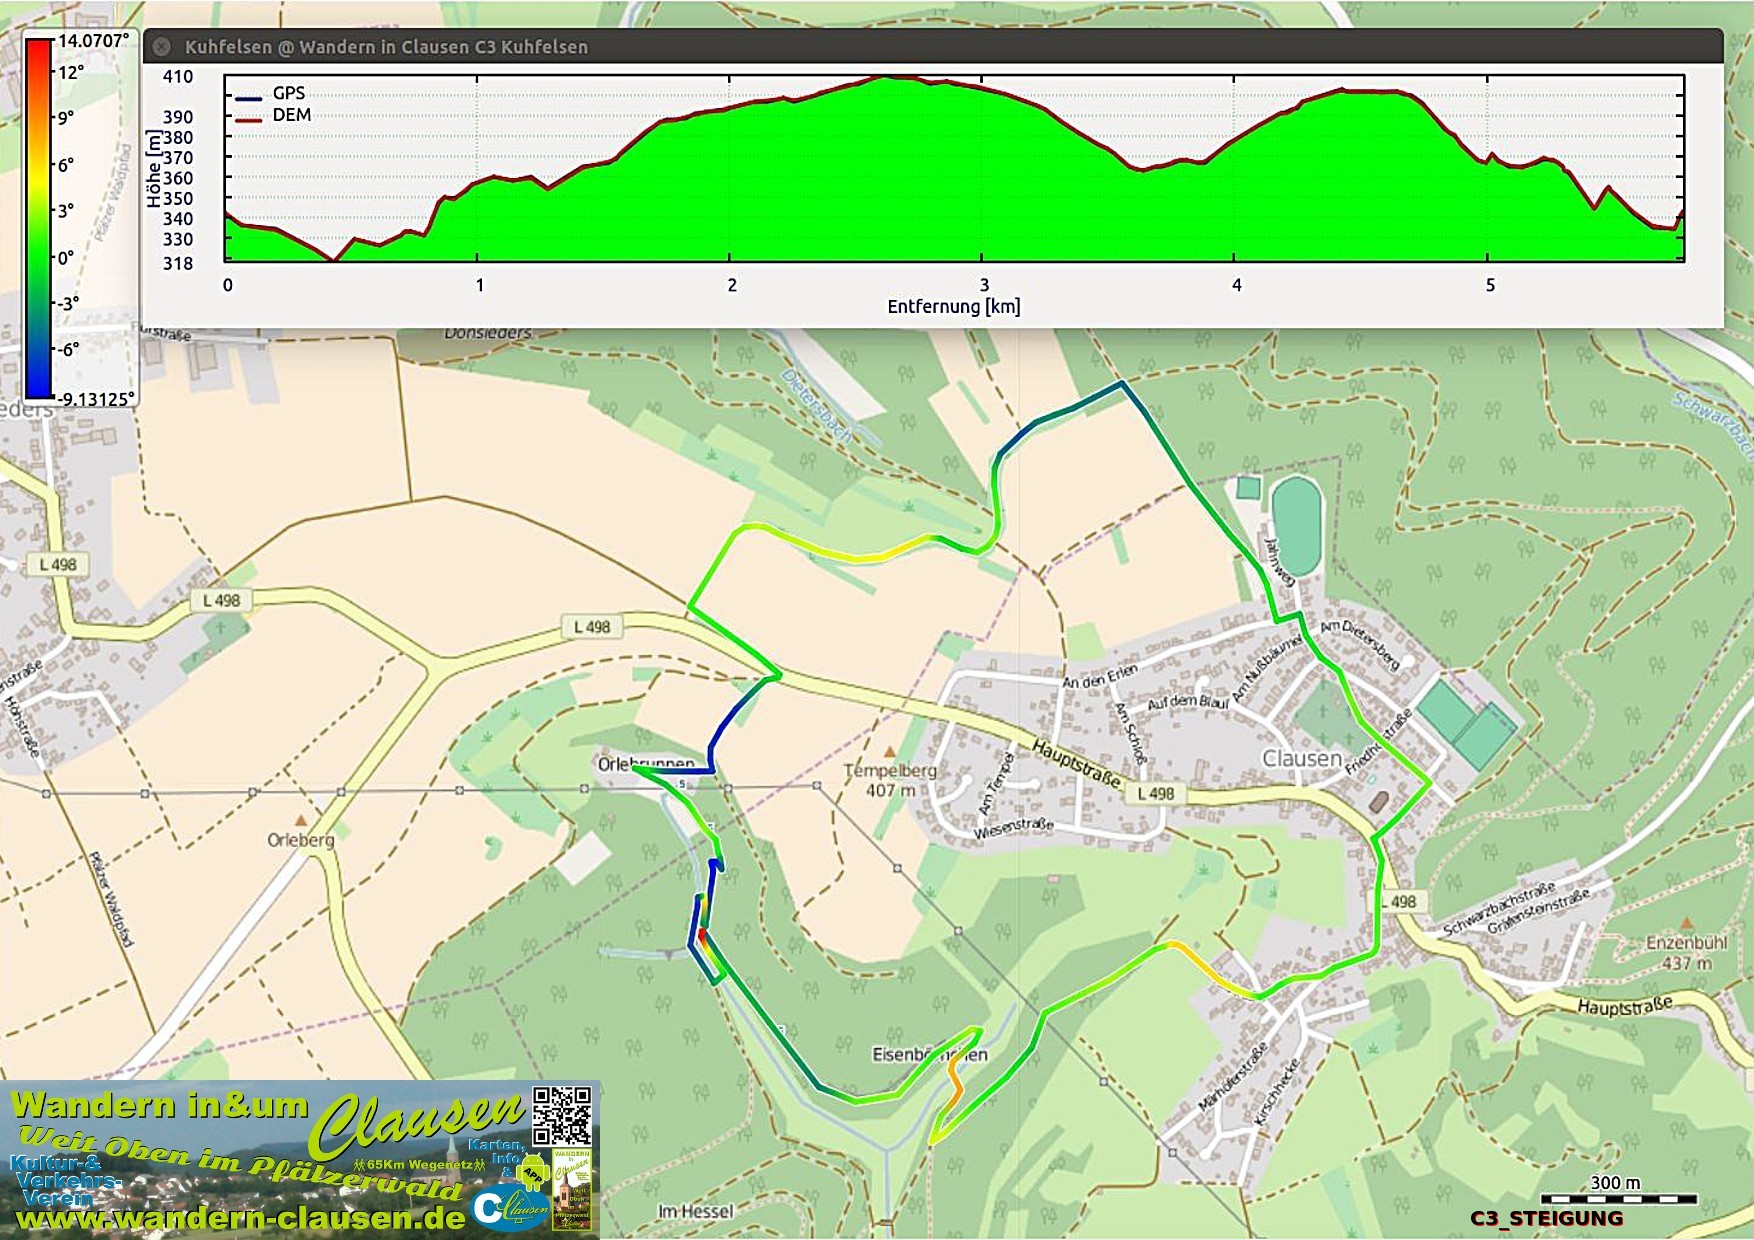Click the profile title 'Kuhfelsen @ Wandern in Clausen C3 Kuhfelsen'

tap(386, 47)
